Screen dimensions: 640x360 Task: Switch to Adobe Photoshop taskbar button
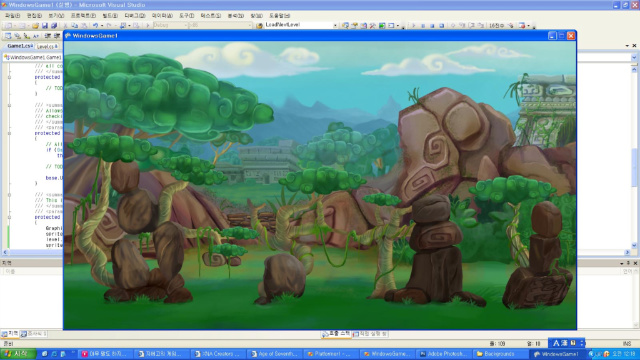444,354
